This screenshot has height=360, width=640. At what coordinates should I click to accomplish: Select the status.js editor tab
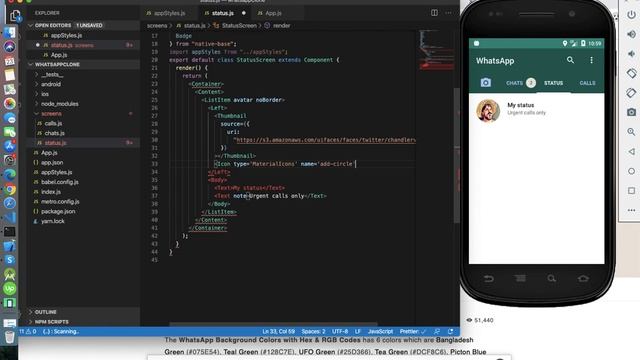[223, 13]
